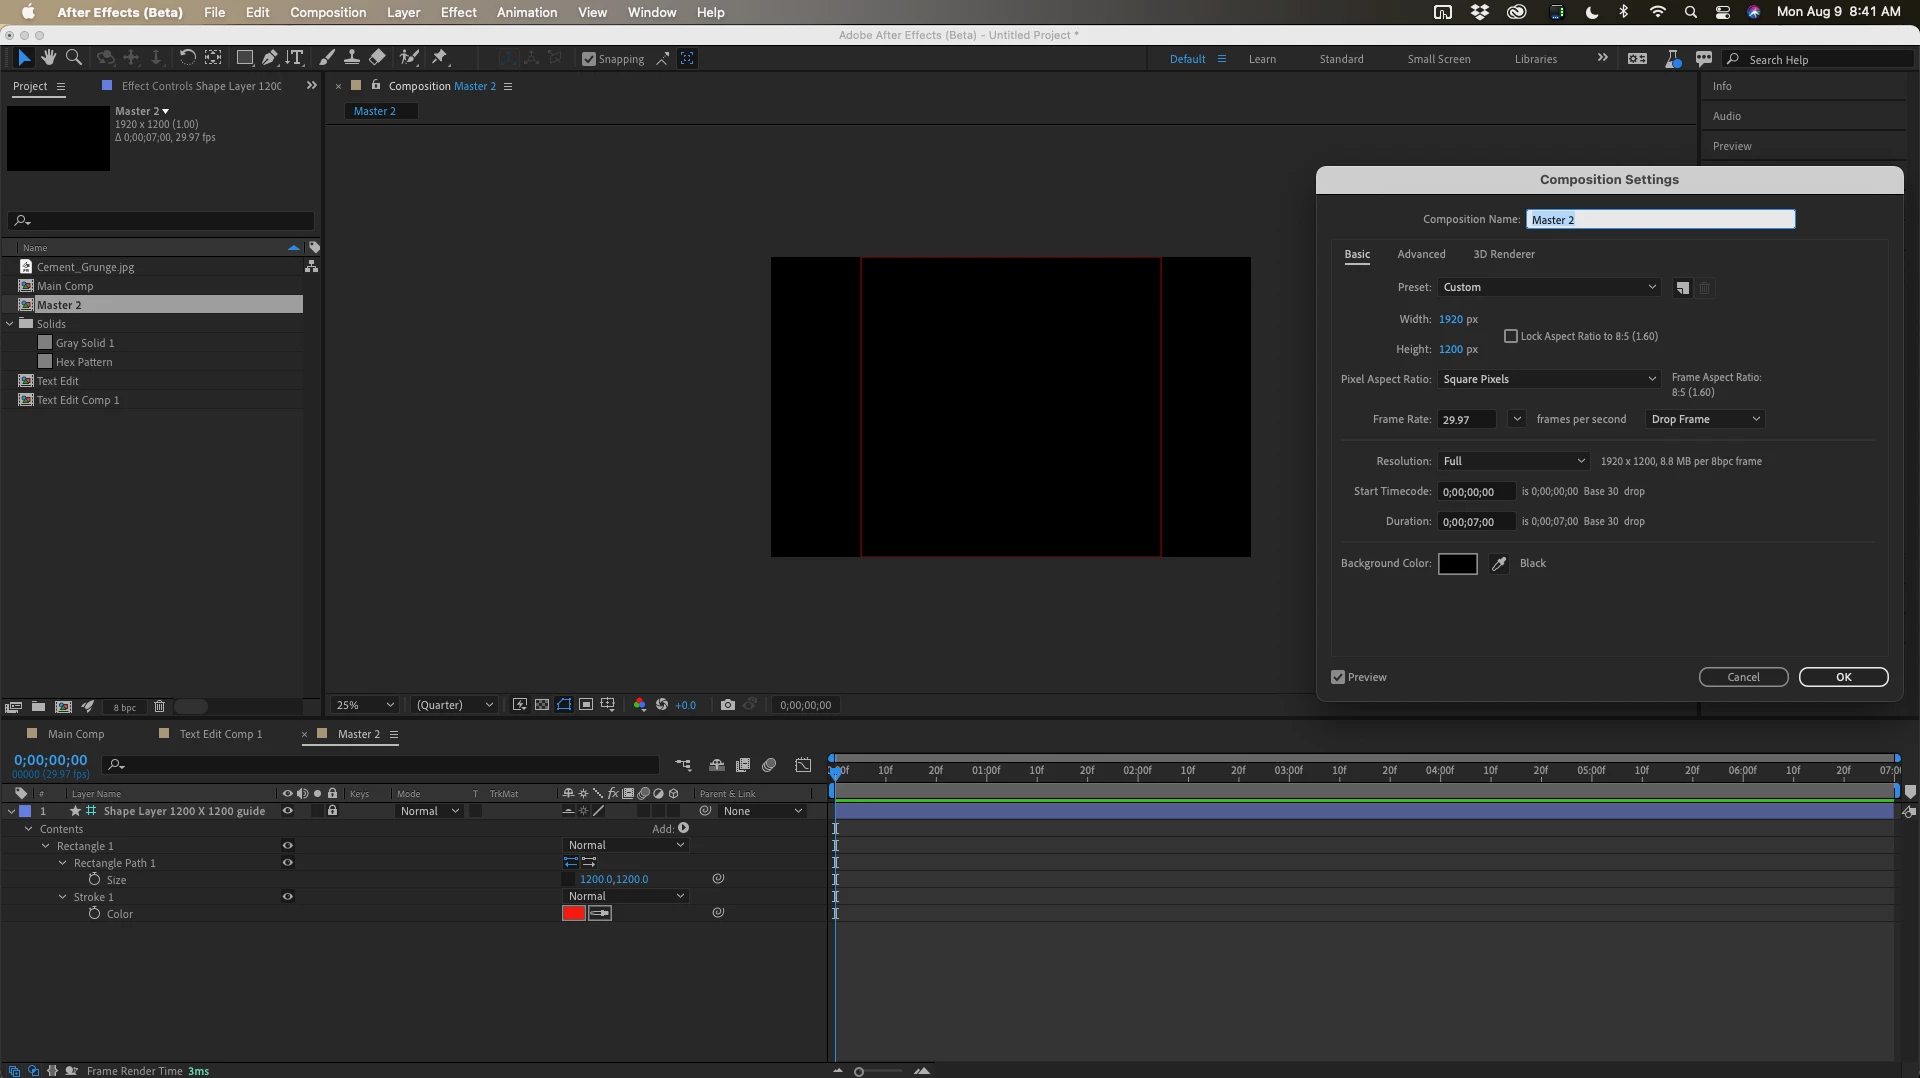Toggle visibility of Rectangle 1
Image resolution: width=1920 pixels, height=1078 pixels.
[288, 846]
